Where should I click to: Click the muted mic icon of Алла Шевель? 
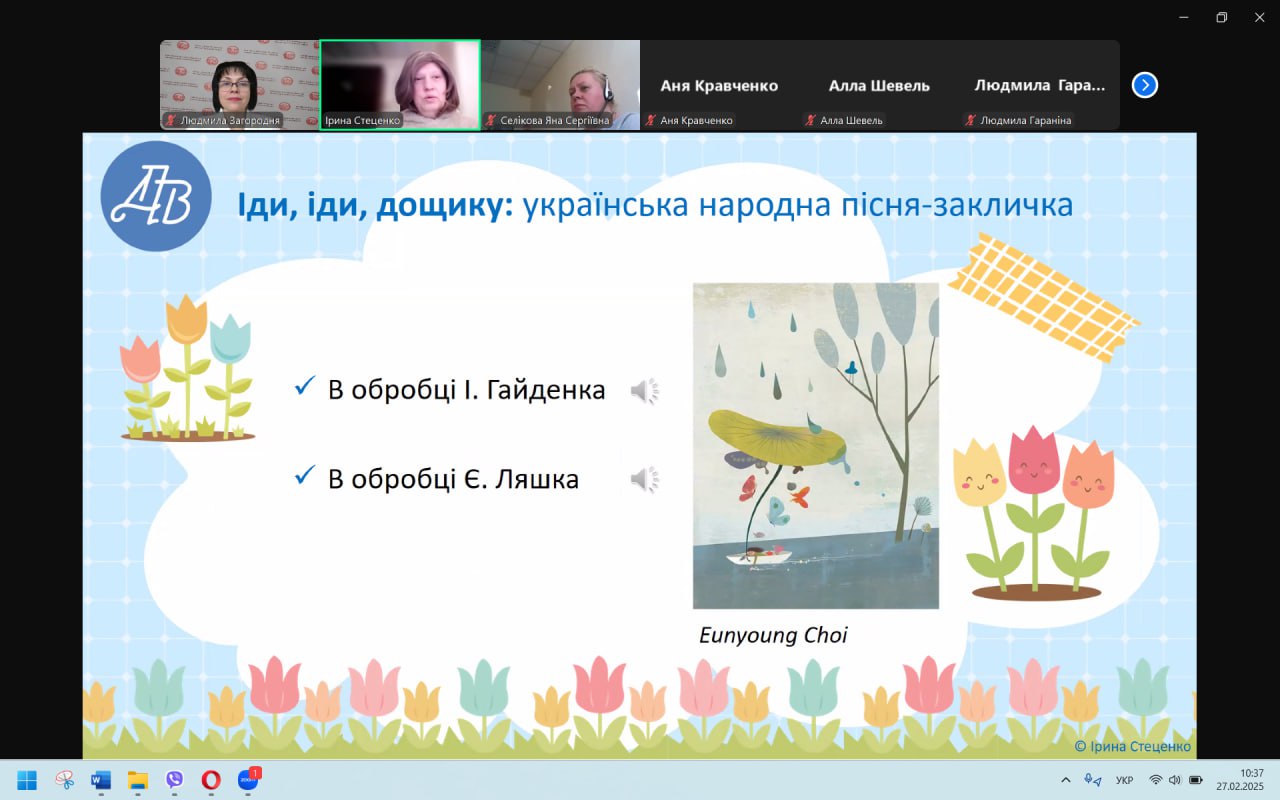pos(810,120)
